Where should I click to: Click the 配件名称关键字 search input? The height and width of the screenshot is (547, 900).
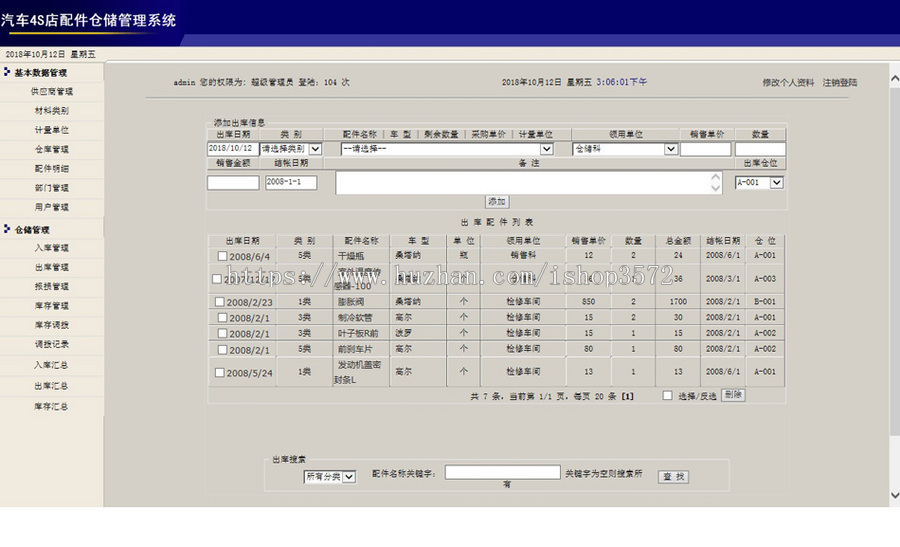(x=503, y=472)
